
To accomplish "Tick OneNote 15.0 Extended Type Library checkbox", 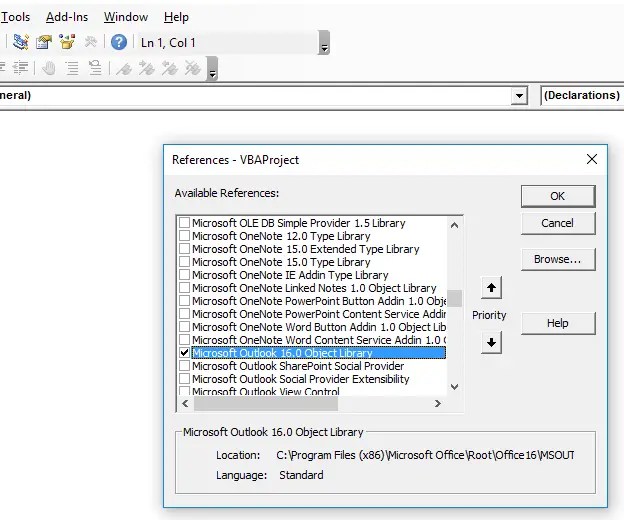I will click(x=184, y=249).
